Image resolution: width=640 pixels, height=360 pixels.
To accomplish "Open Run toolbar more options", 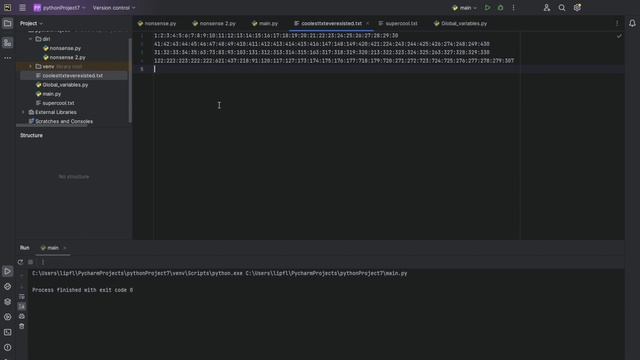I will tap(43, 262).
